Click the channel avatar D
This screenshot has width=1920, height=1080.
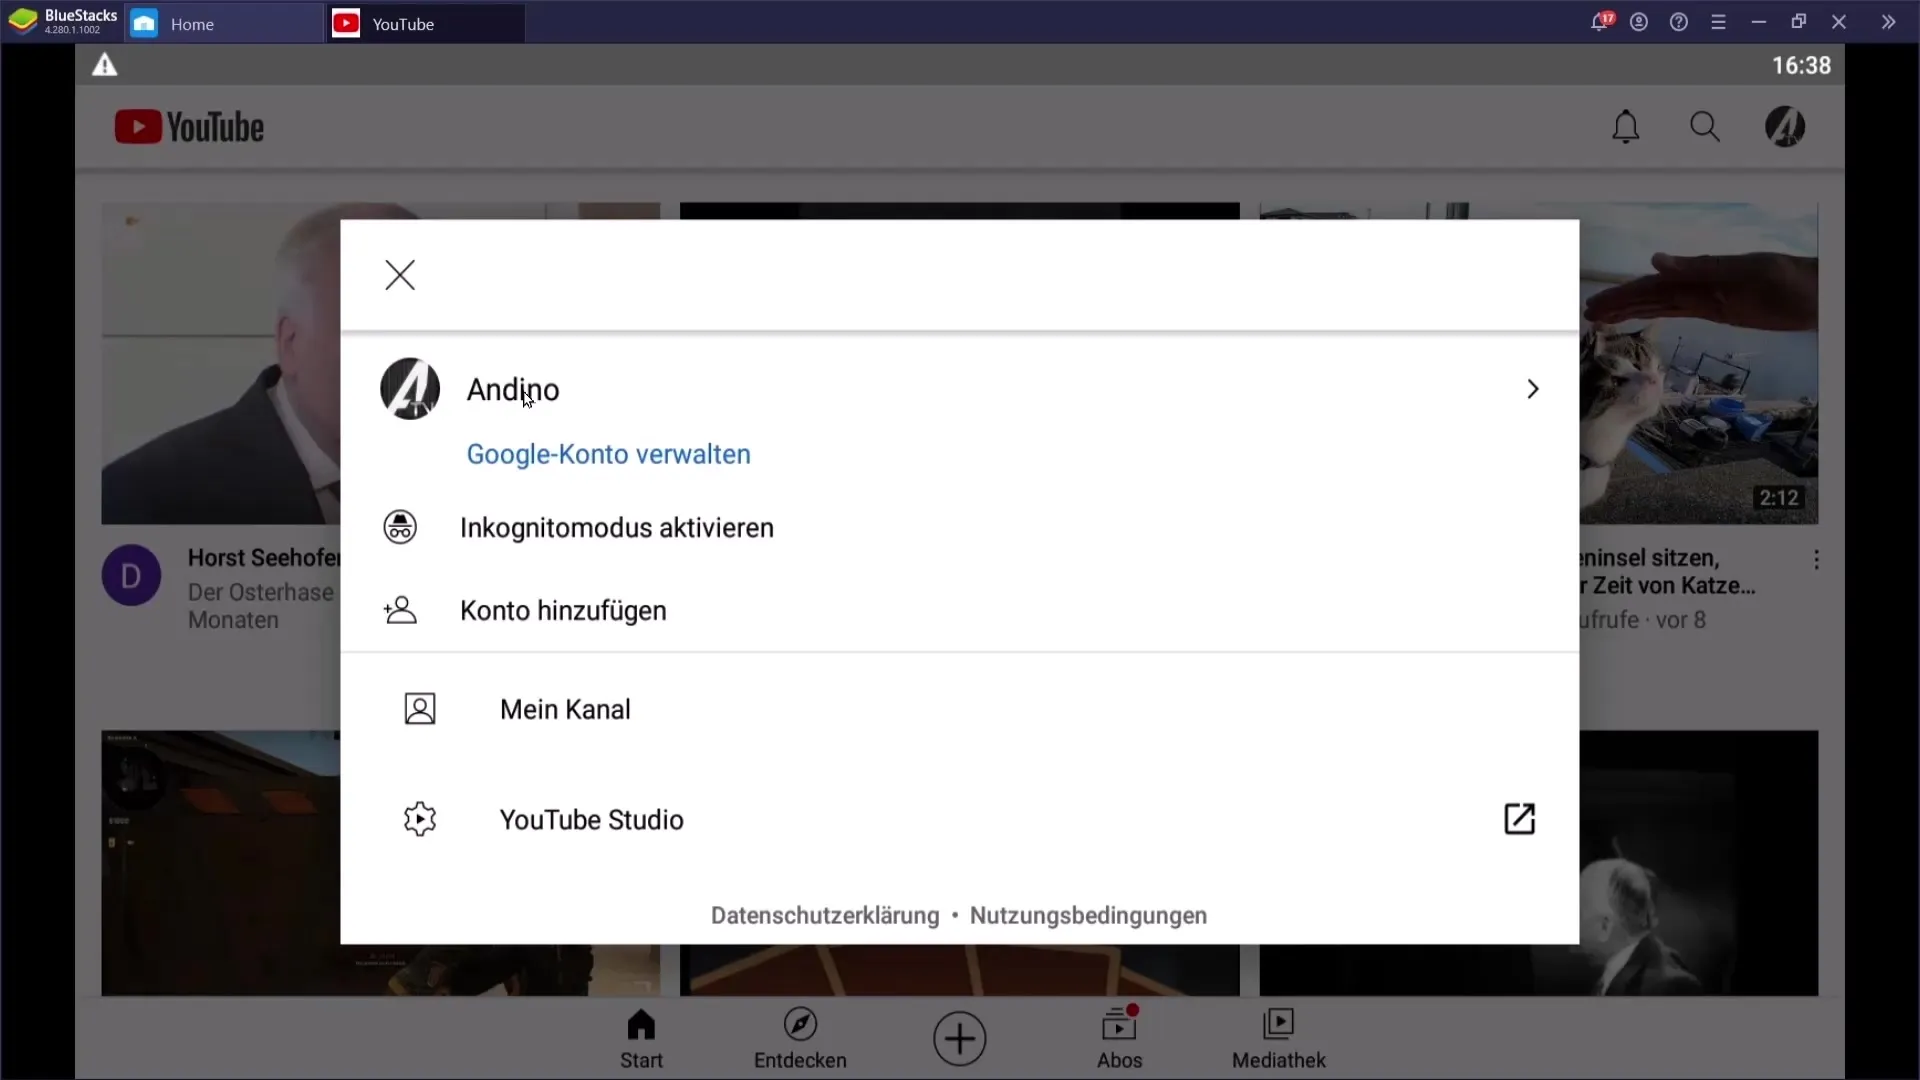131,575
